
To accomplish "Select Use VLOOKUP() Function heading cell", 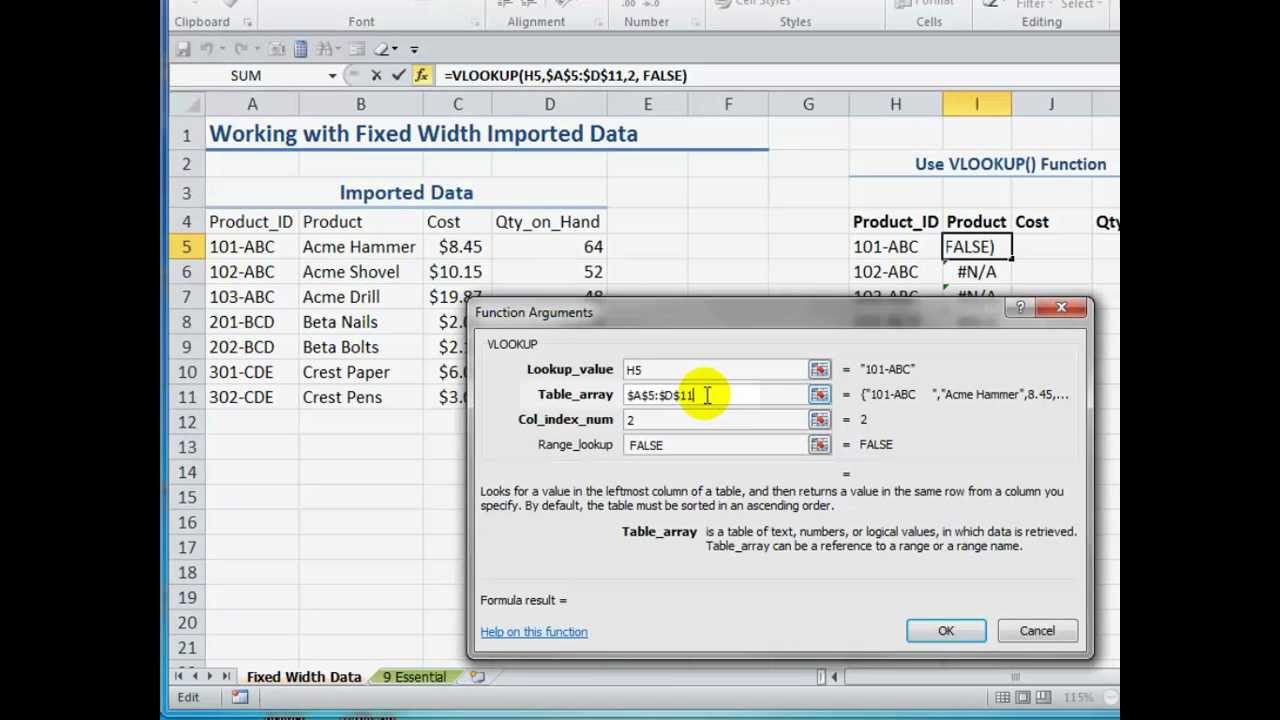I will (1010, 164).
